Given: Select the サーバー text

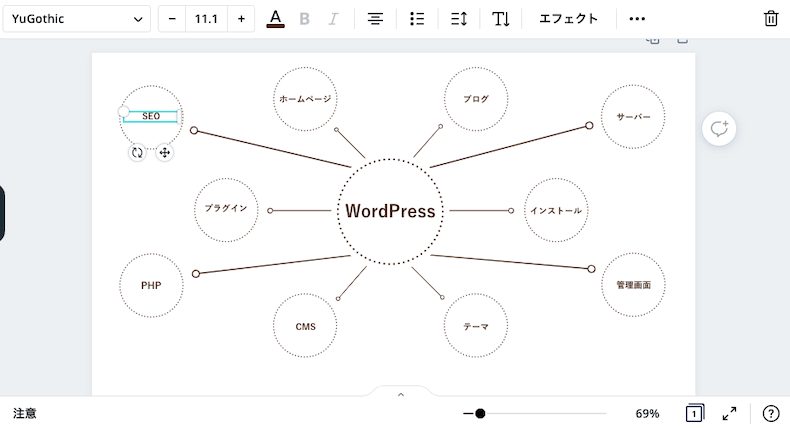Looking at the screenshot, I should (633, 117).
